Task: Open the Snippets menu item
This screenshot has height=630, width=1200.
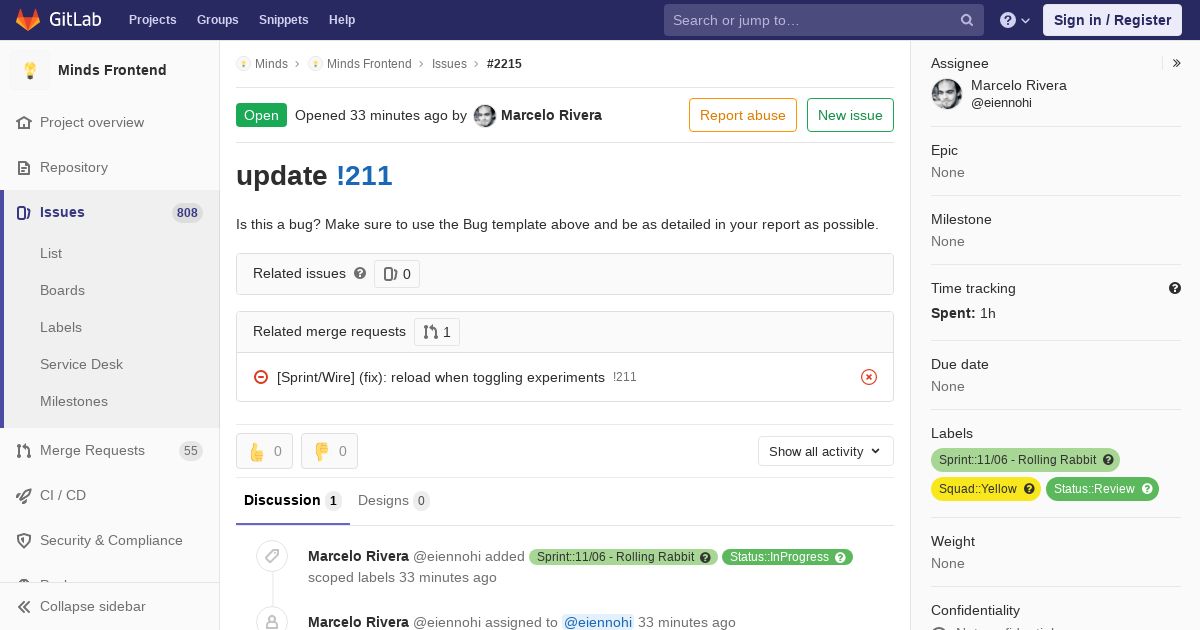Action: pyautogui.click(x=284, y=20)
